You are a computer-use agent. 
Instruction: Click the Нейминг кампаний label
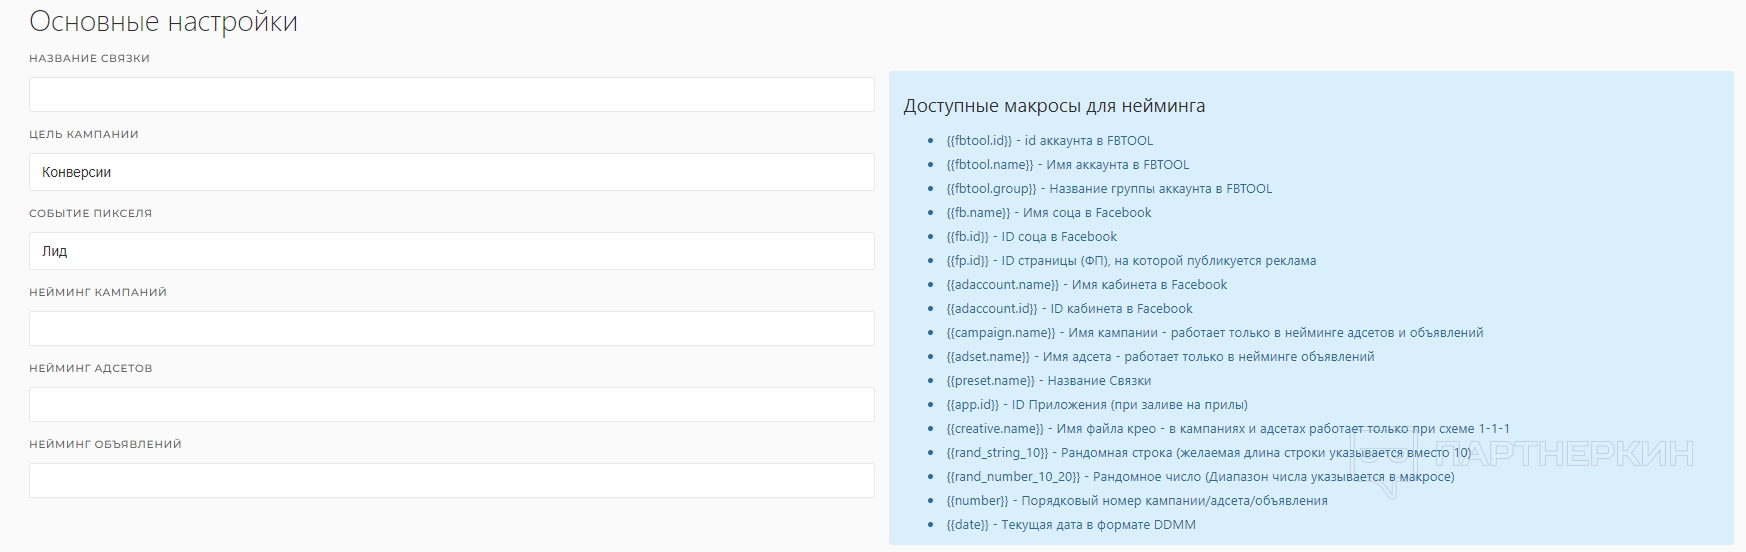[98, 292]
